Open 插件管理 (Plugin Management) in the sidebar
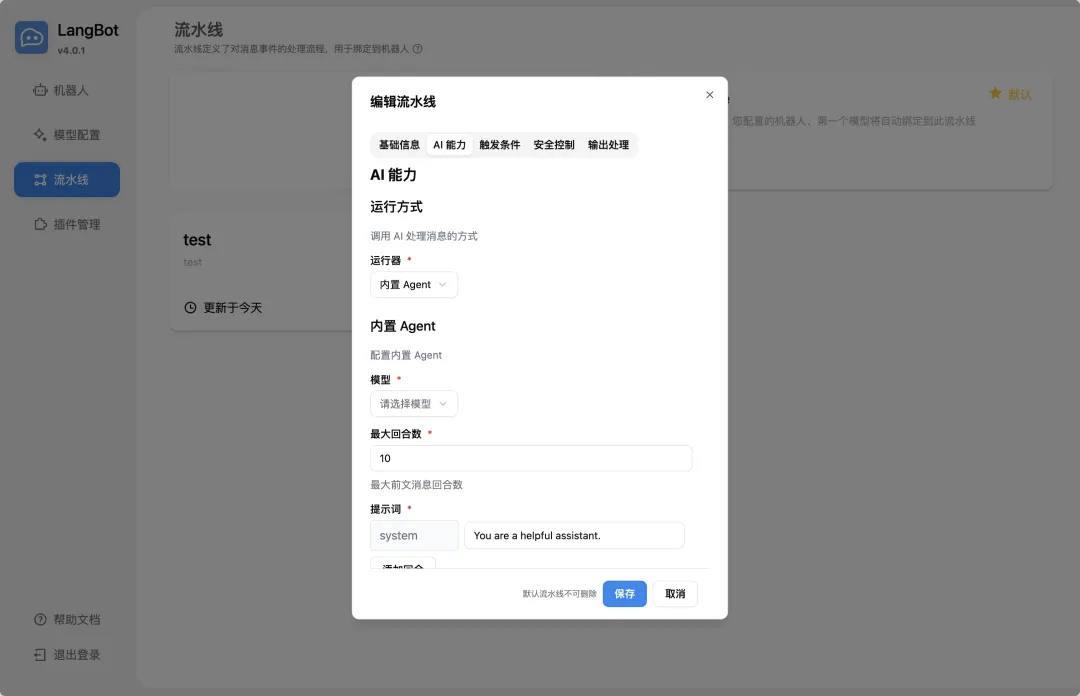Image resolution: width=1080 pixels, height=696 pixels. [x=66, y=224]
